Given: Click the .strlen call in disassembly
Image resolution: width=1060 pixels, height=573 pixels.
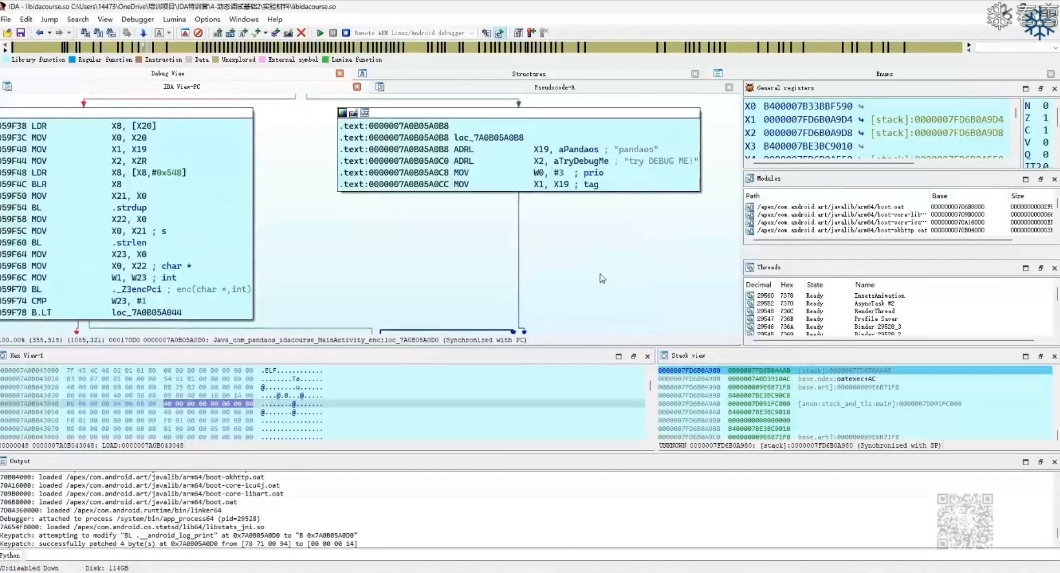Looking at the screenshot, I should pos(128,243).
